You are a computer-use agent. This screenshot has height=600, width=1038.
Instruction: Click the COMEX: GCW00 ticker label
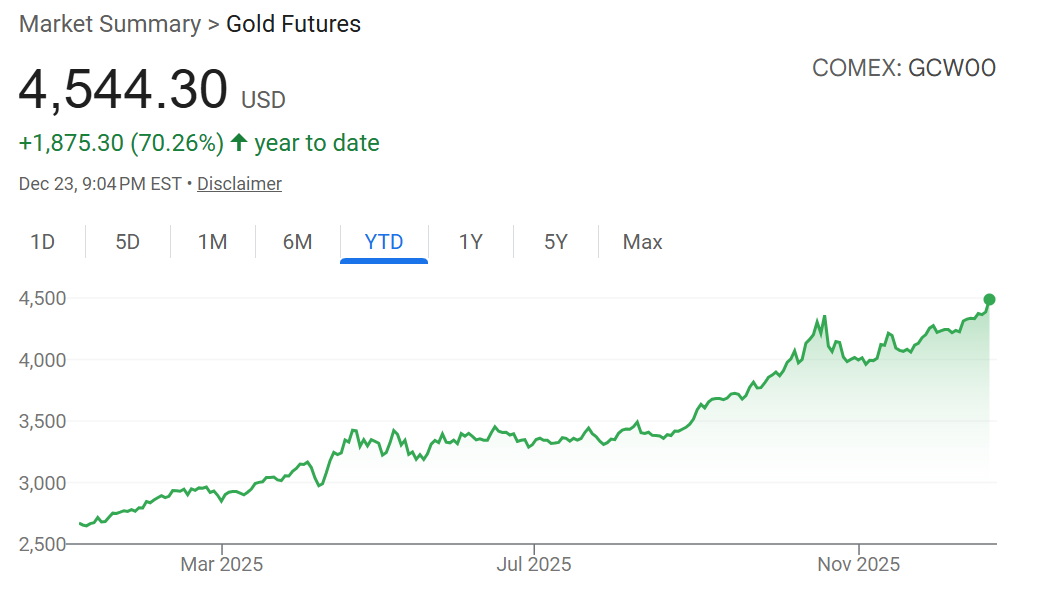coord(904,68)
